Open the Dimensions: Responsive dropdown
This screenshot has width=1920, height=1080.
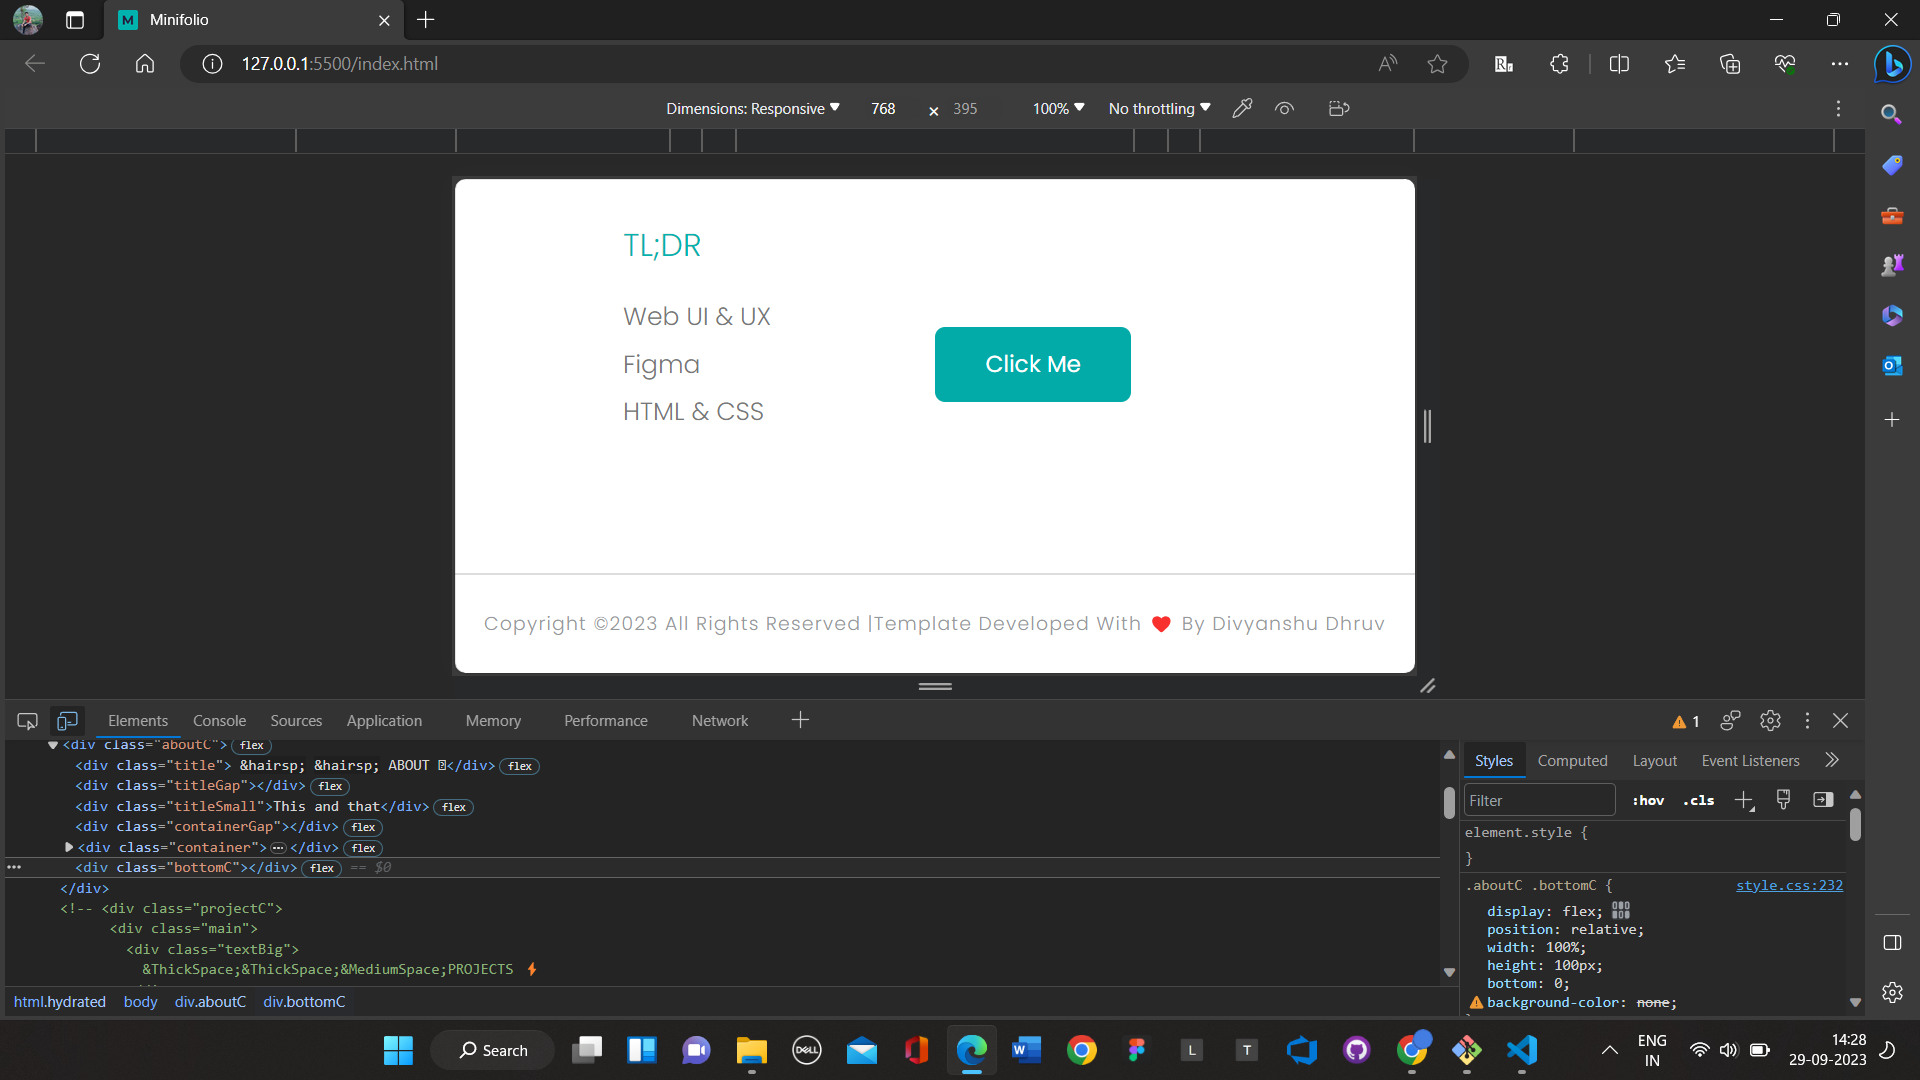pos(753,108)
